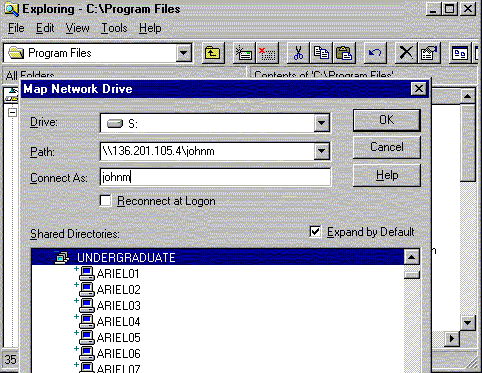Click the Up One Level folder icon
Image resolution: width=482 pixels, height=373 pixels.
point(213,53)
